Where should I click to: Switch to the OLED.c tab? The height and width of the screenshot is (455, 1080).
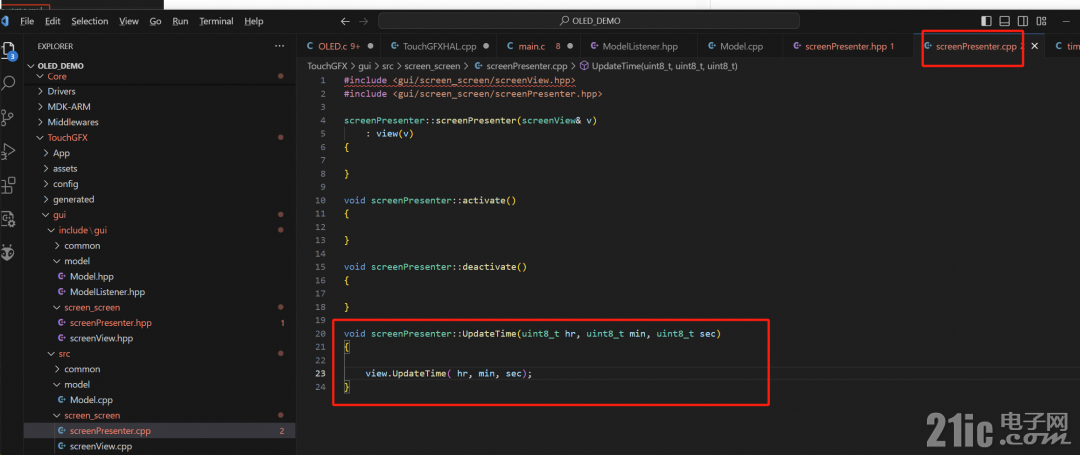340,46
